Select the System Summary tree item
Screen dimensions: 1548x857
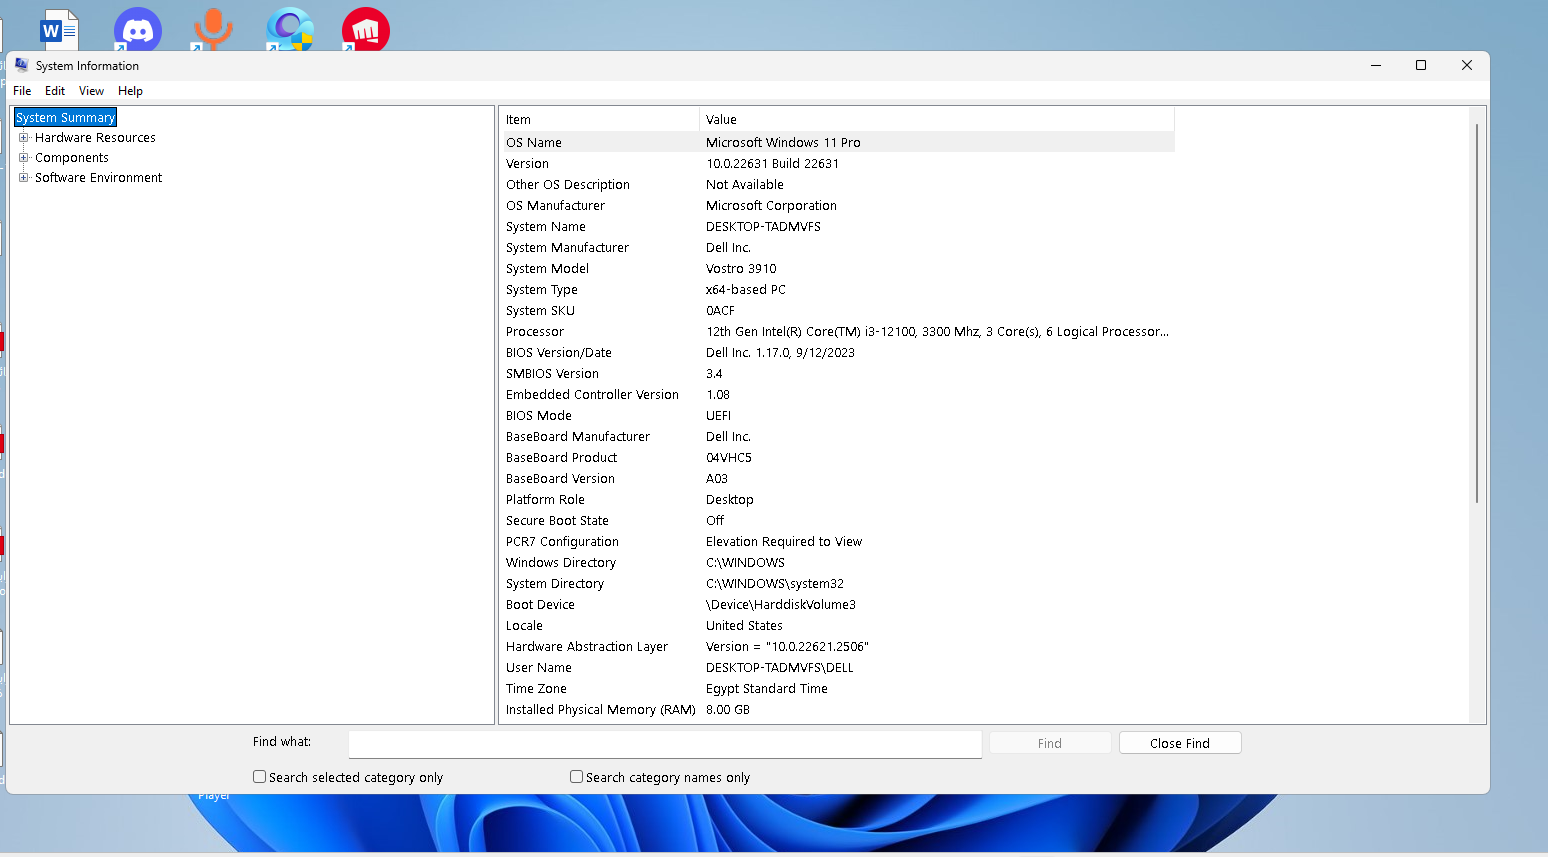point(64,117)
